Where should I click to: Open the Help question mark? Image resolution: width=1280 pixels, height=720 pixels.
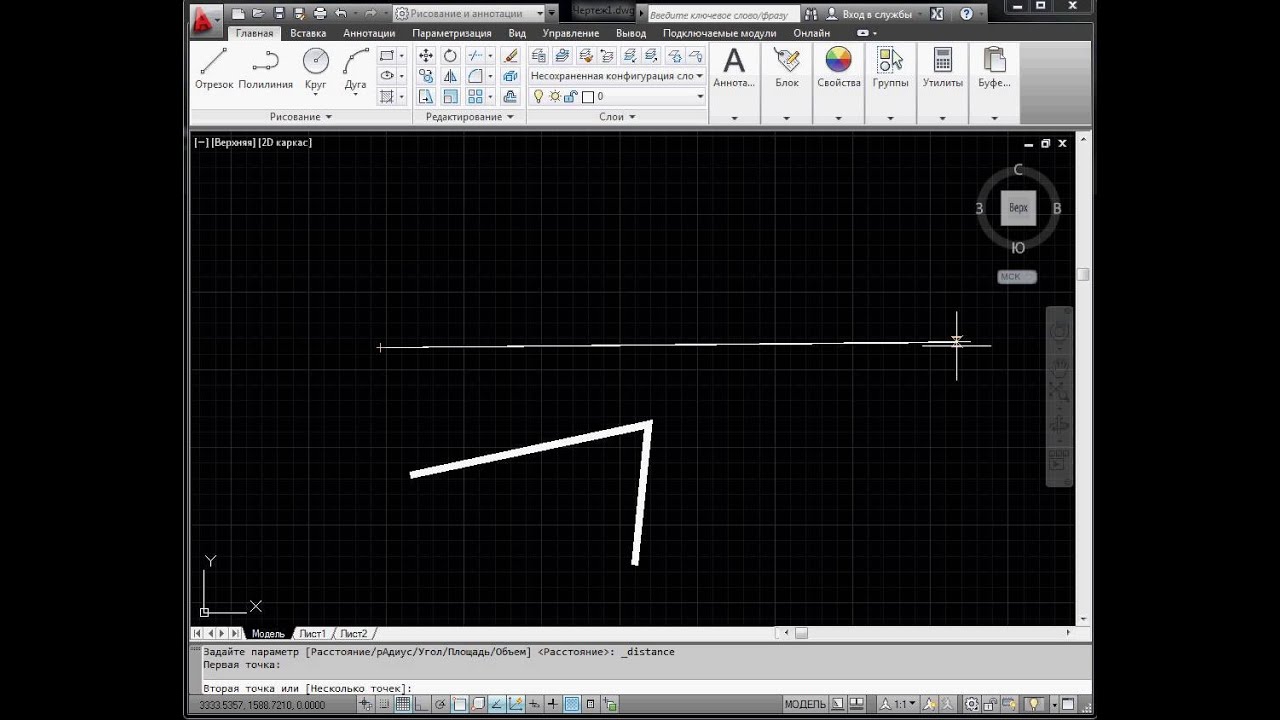[966, 14]
